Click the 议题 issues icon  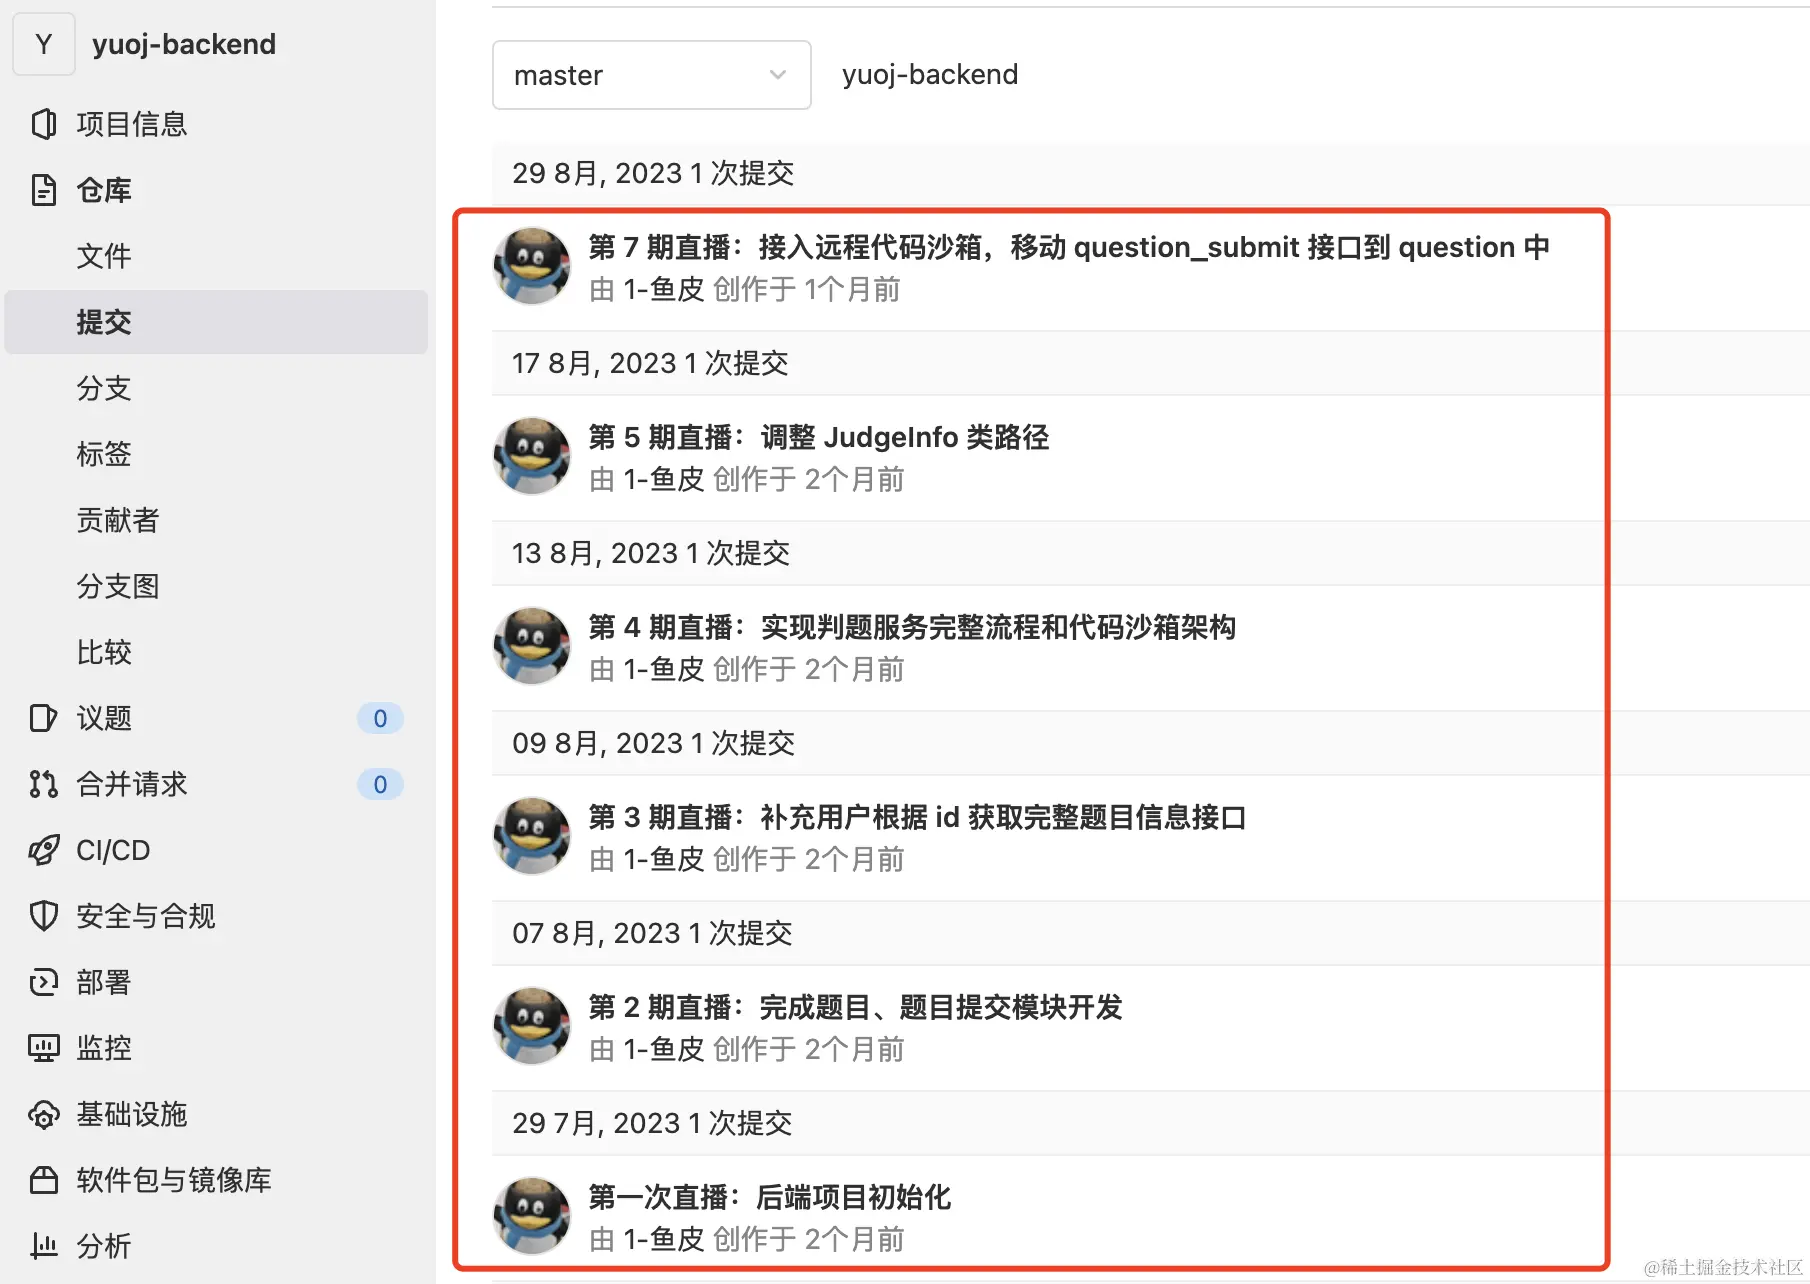[x=43, y=718]
